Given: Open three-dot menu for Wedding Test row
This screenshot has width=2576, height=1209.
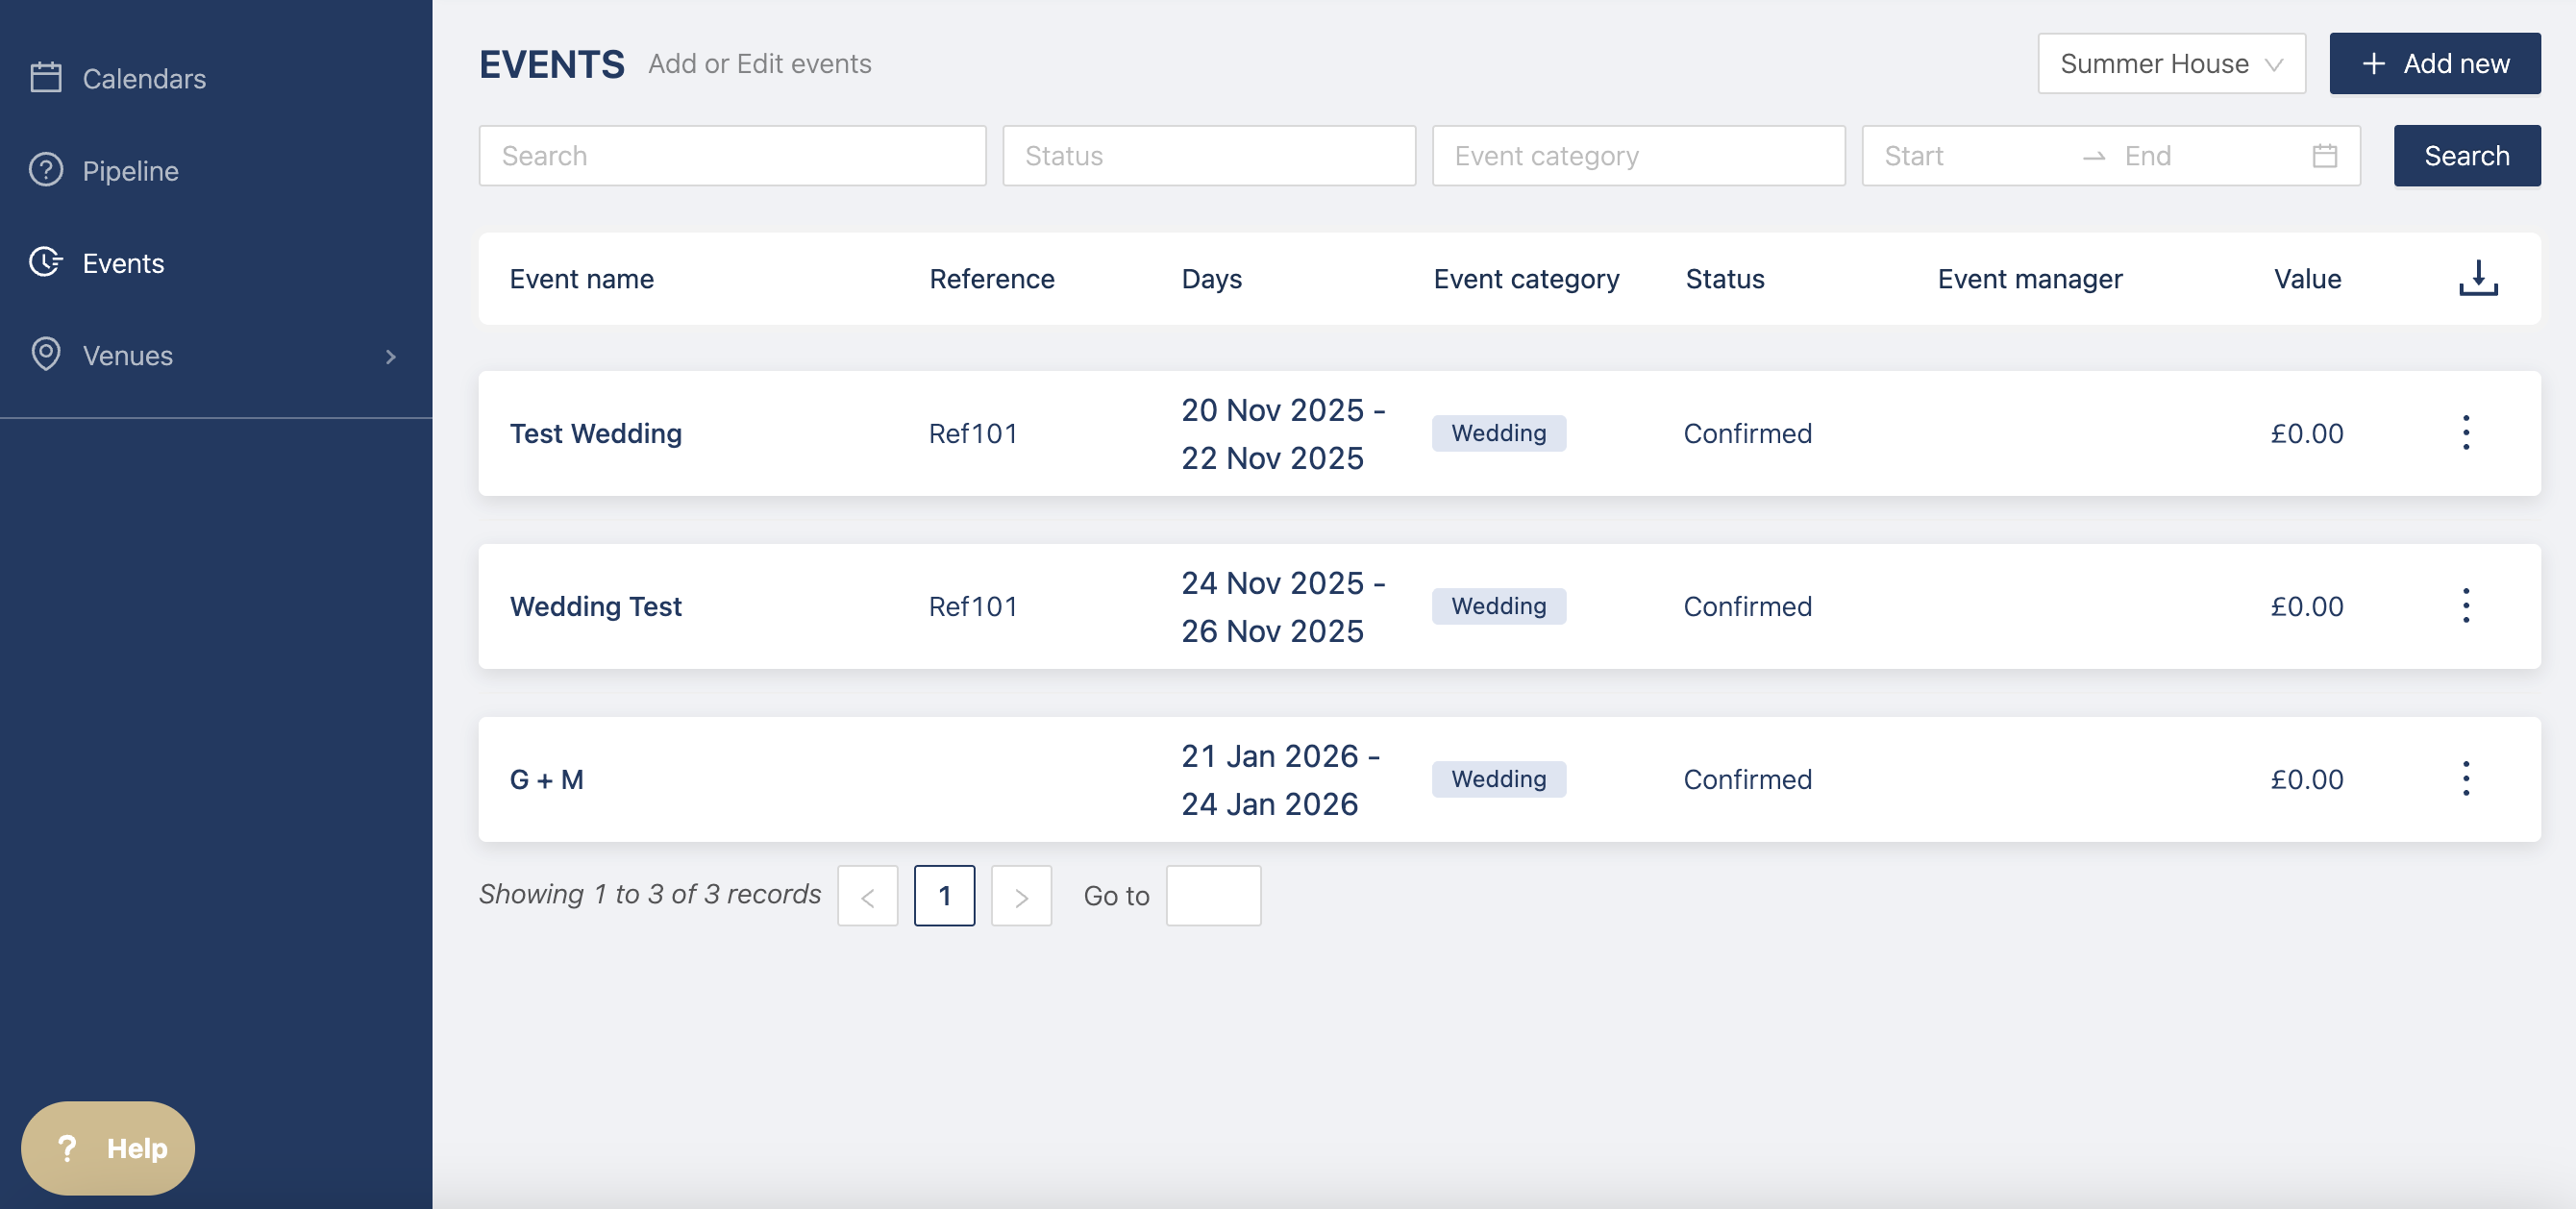Looking at the screenshot, I should [2465, 606].
